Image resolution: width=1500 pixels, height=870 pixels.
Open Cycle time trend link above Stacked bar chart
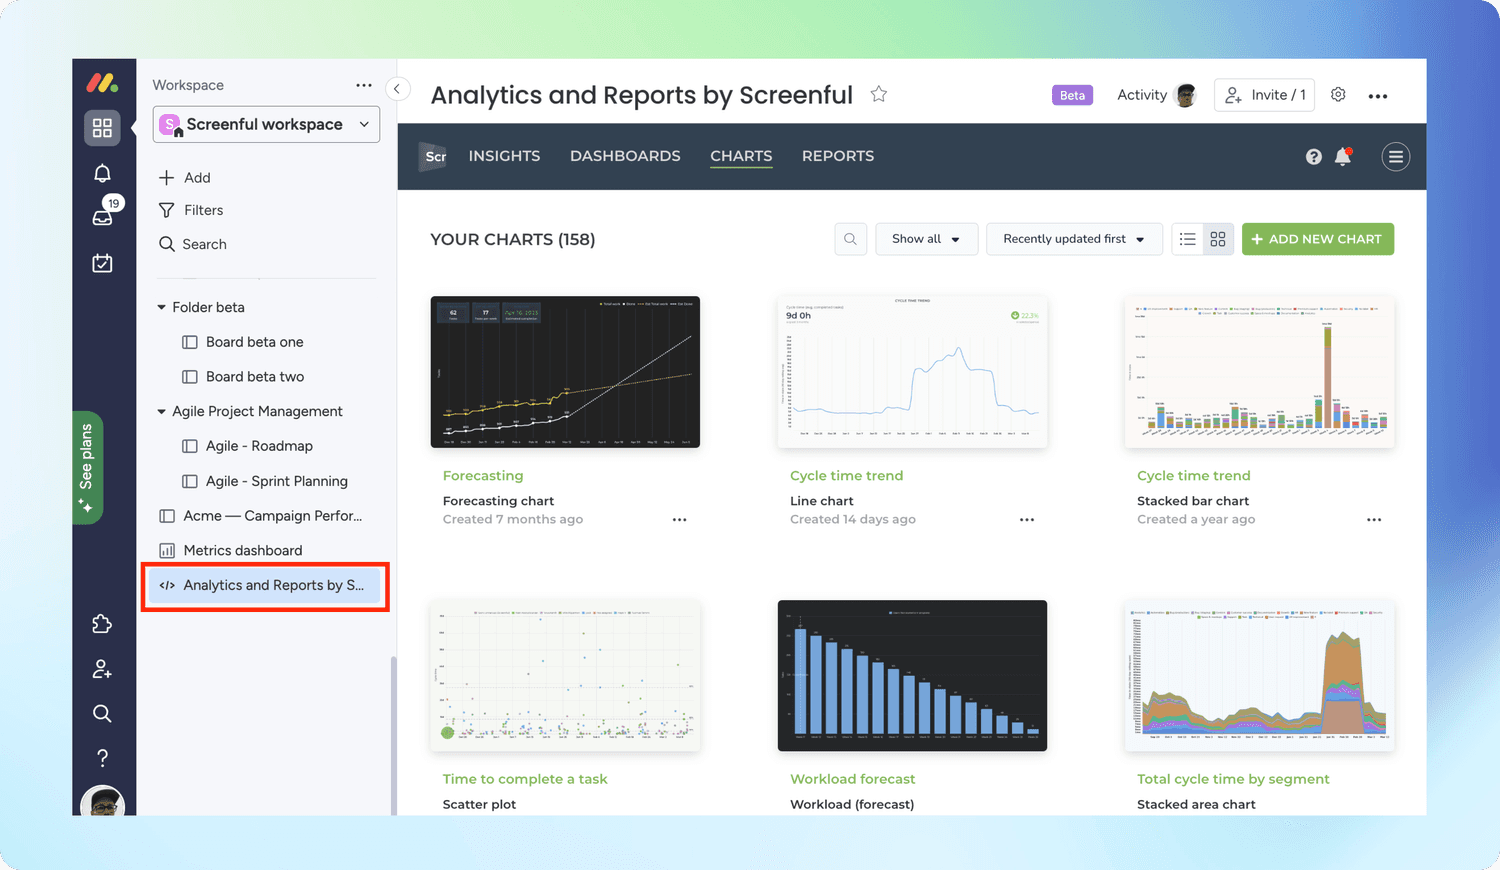tap(1193, 476)
